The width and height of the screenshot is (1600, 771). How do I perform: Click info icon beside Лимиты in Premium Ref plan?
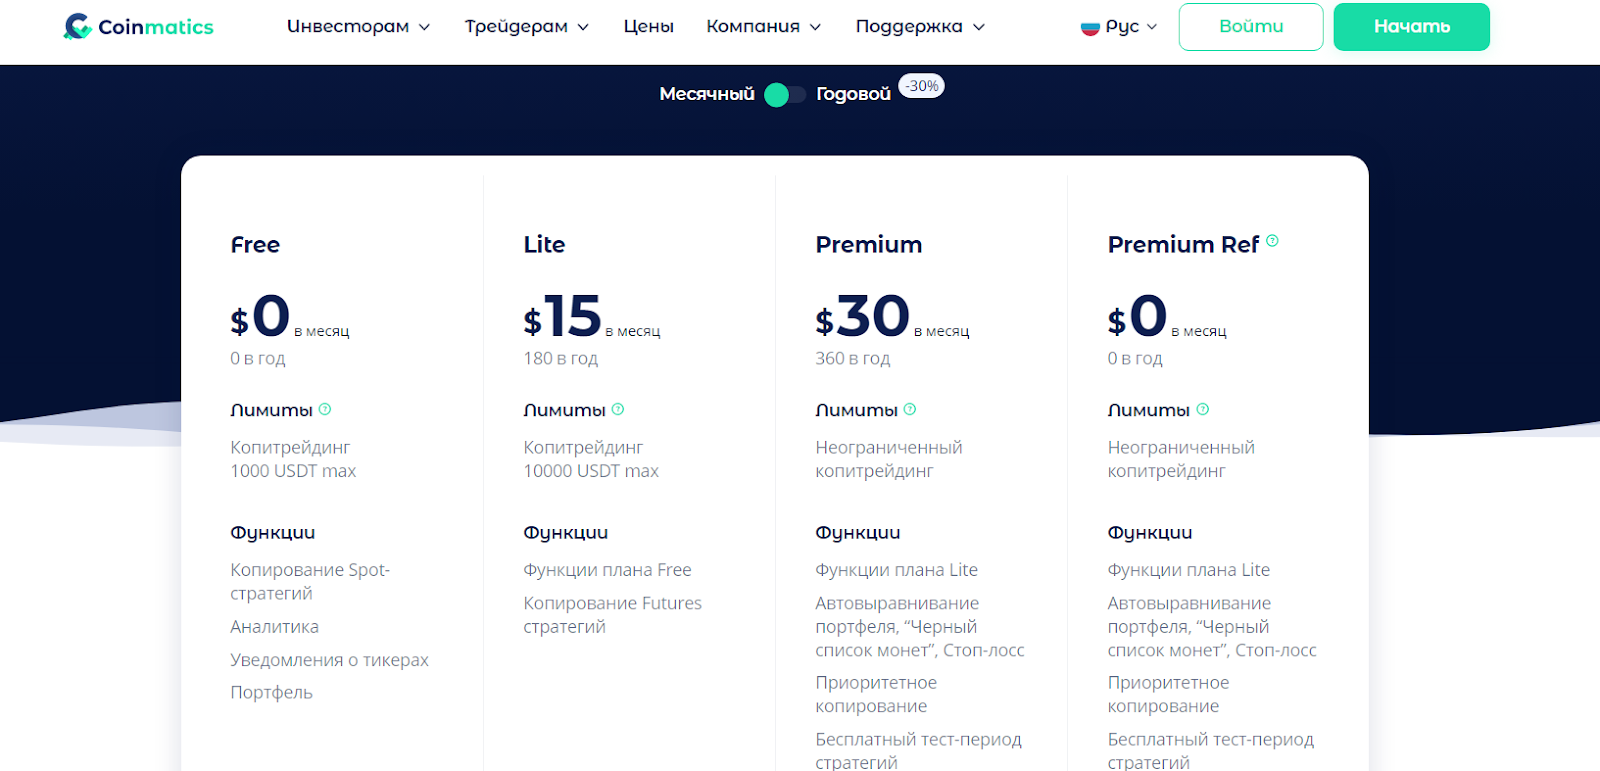1203,409
